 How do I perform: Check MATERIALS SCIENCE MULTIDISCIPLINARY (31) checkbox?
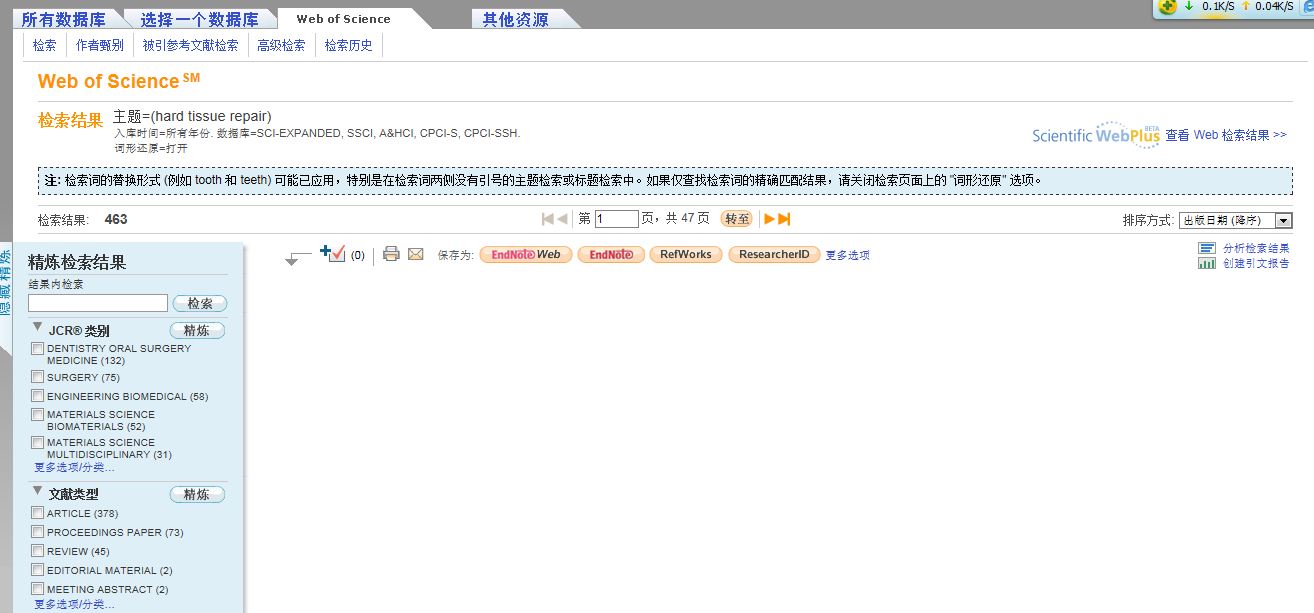pyautogui.click(x=37, y=442)
